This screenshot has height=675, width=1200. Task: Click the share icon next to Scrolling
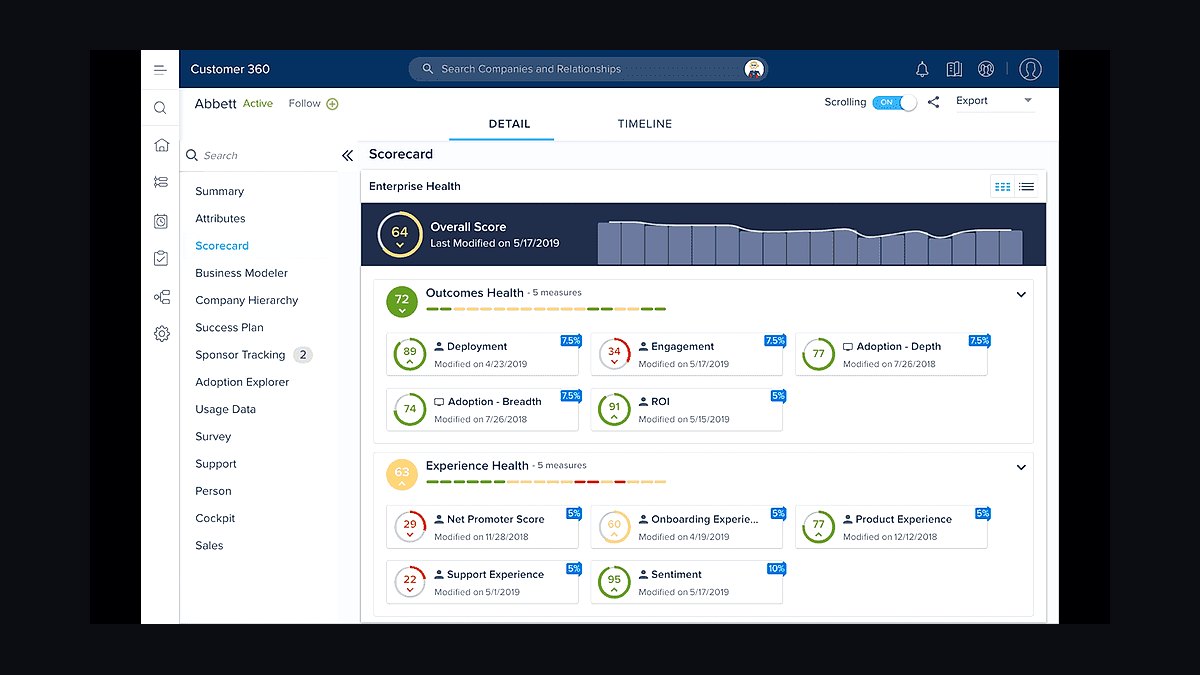click(933, 102)
